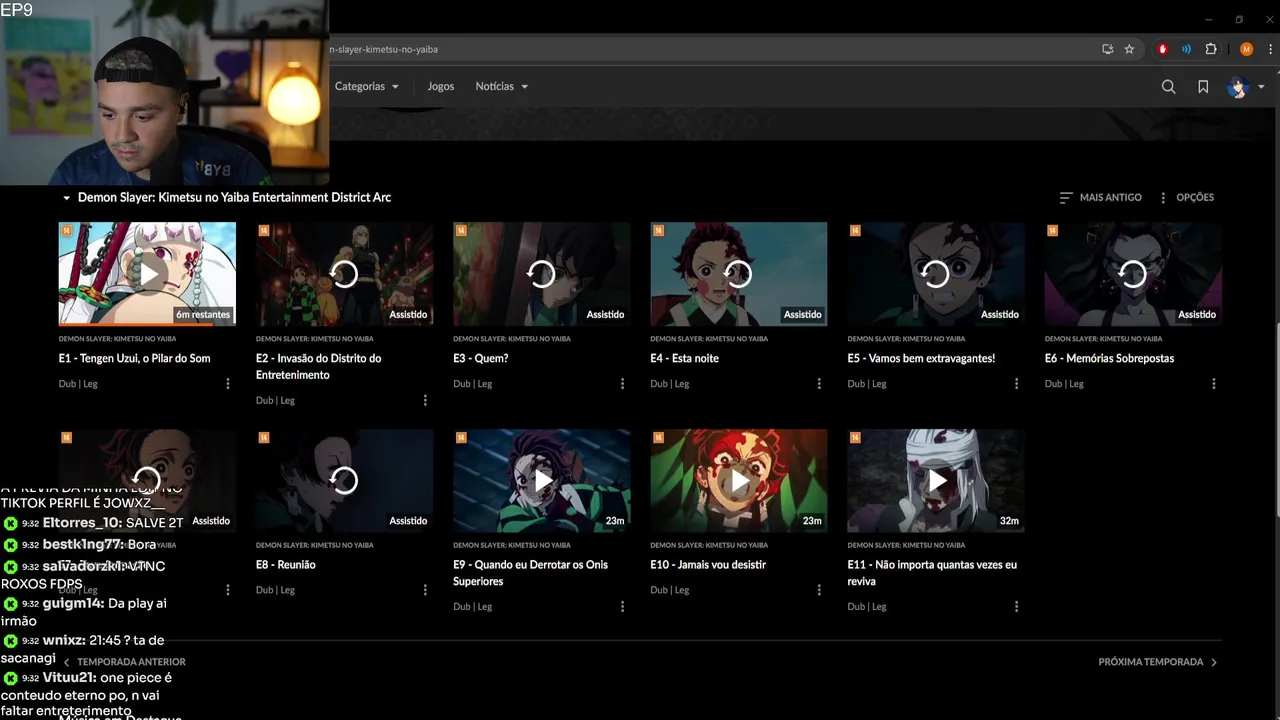Open title E9 - Quando eu Derrotar os Onis Superiores

click(530, 573)
